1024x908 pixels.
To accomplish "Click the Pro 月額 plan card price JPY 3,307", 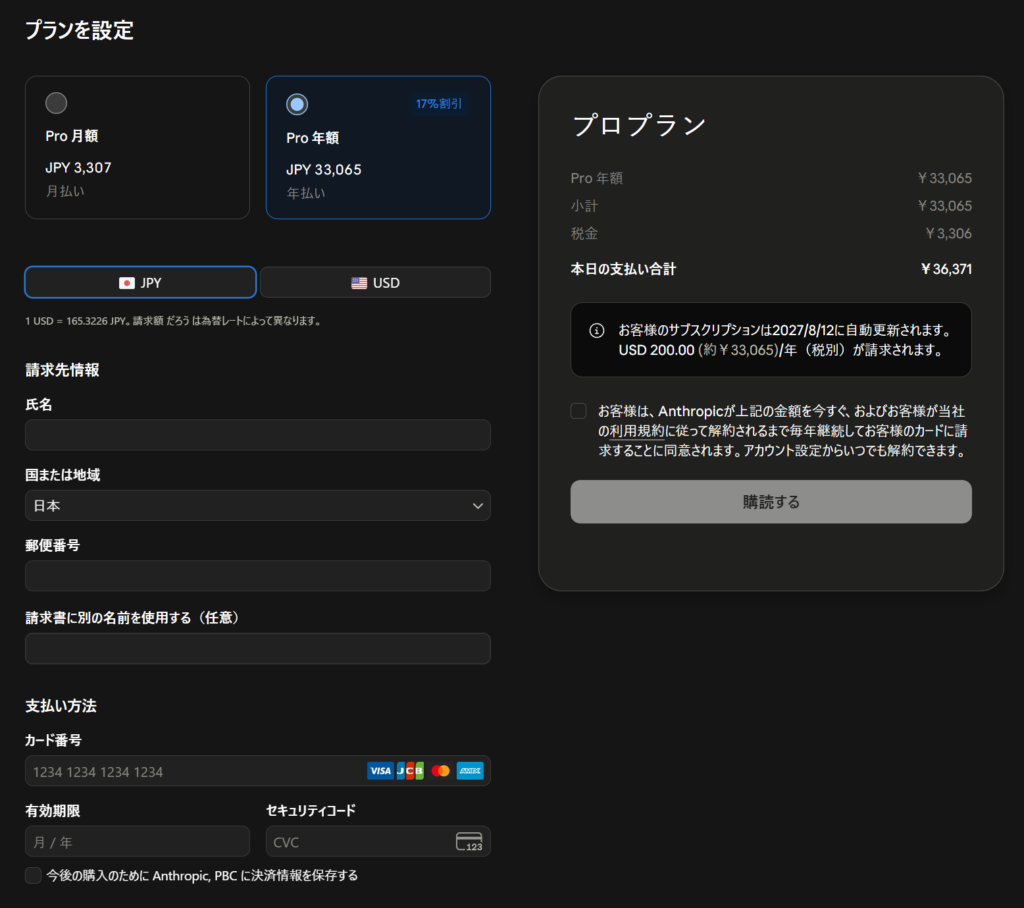I will coord(78,168).
